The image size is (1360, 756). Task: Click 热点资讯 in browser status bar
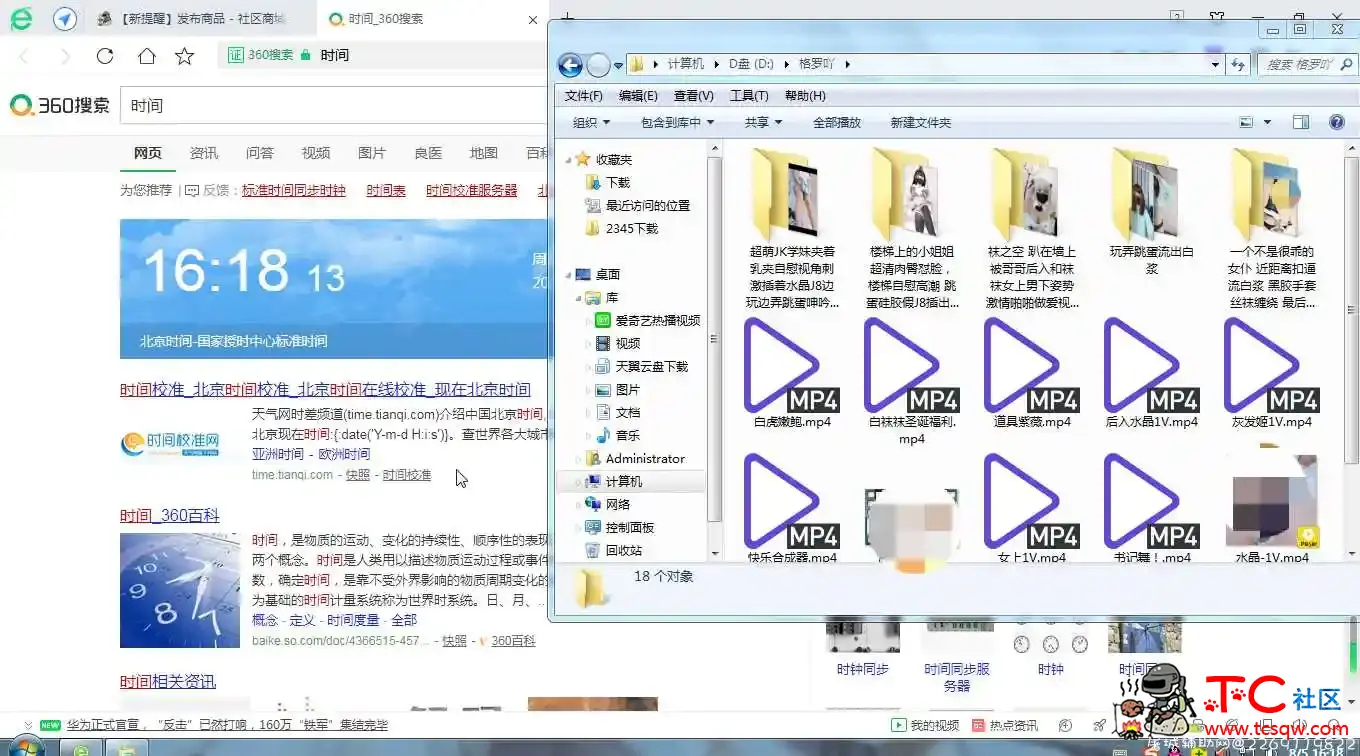pyautogui.click(x=1004, y=725)
